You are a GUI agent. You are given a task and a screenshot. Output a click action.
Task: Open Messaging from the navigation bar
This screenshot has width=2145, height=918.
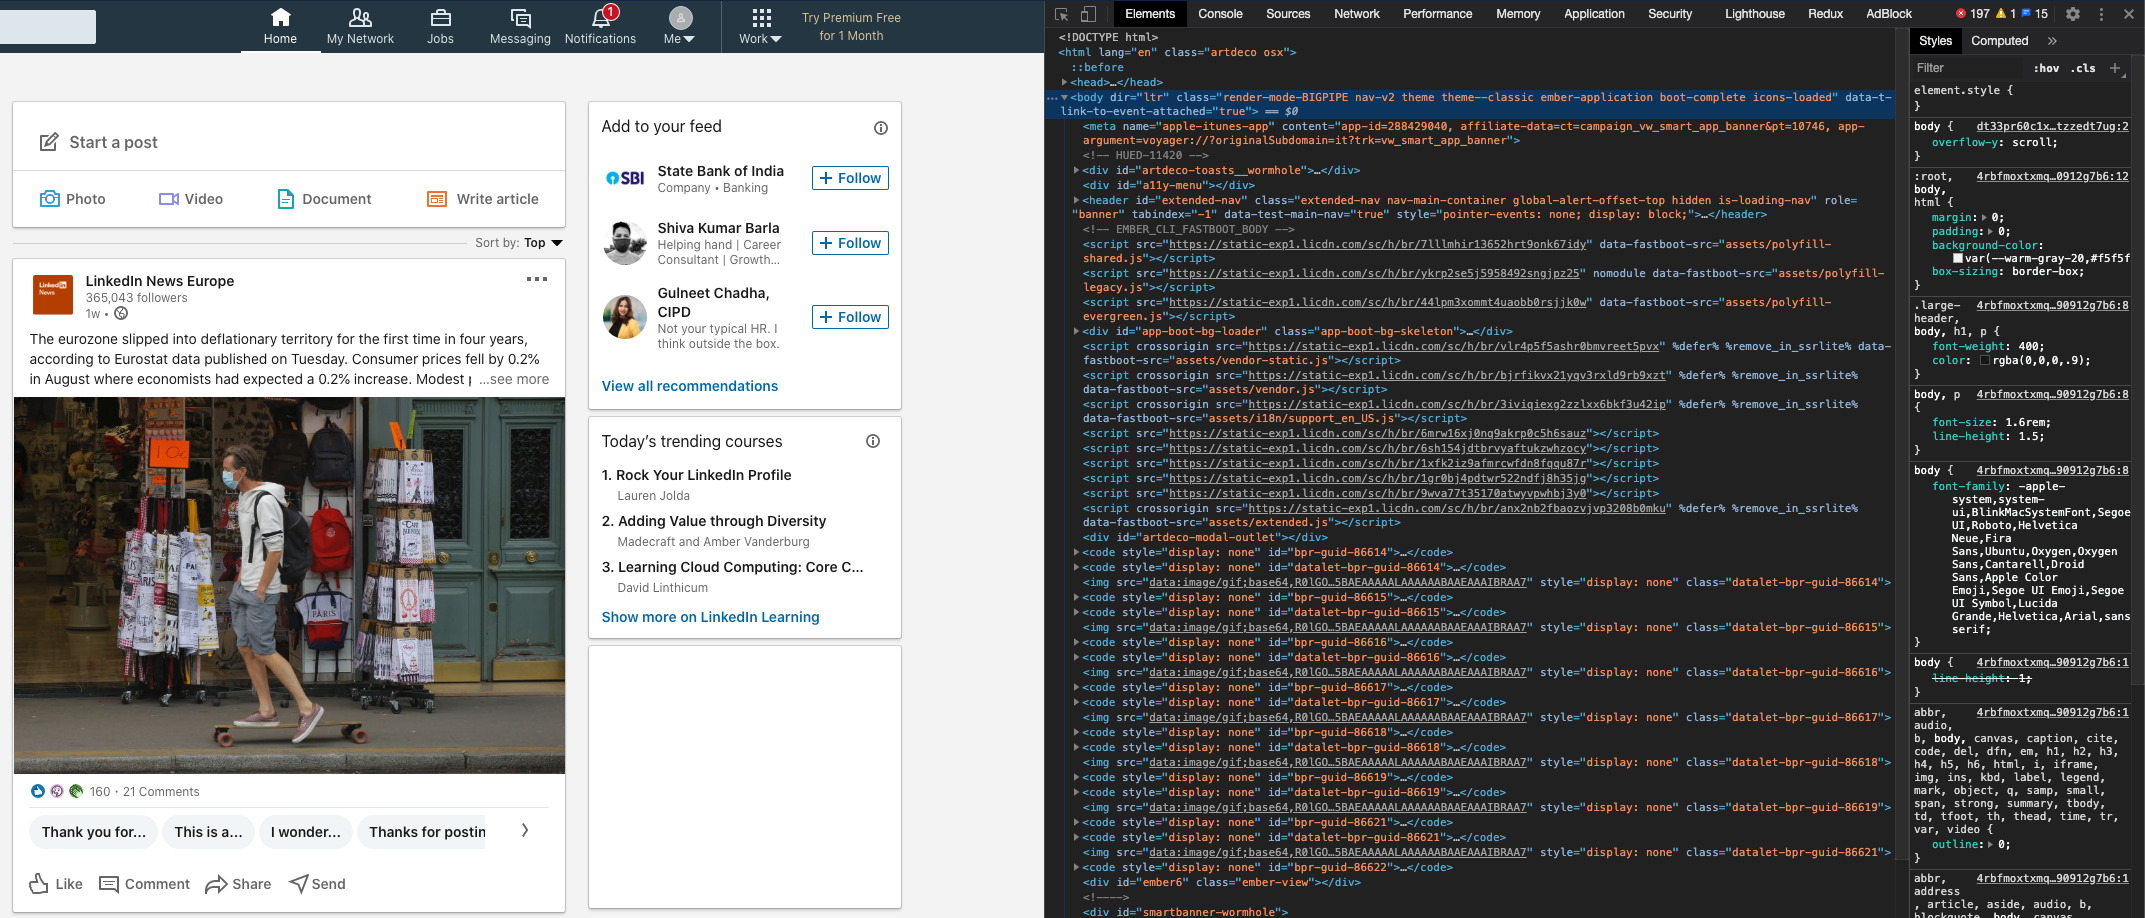point(519,18)
